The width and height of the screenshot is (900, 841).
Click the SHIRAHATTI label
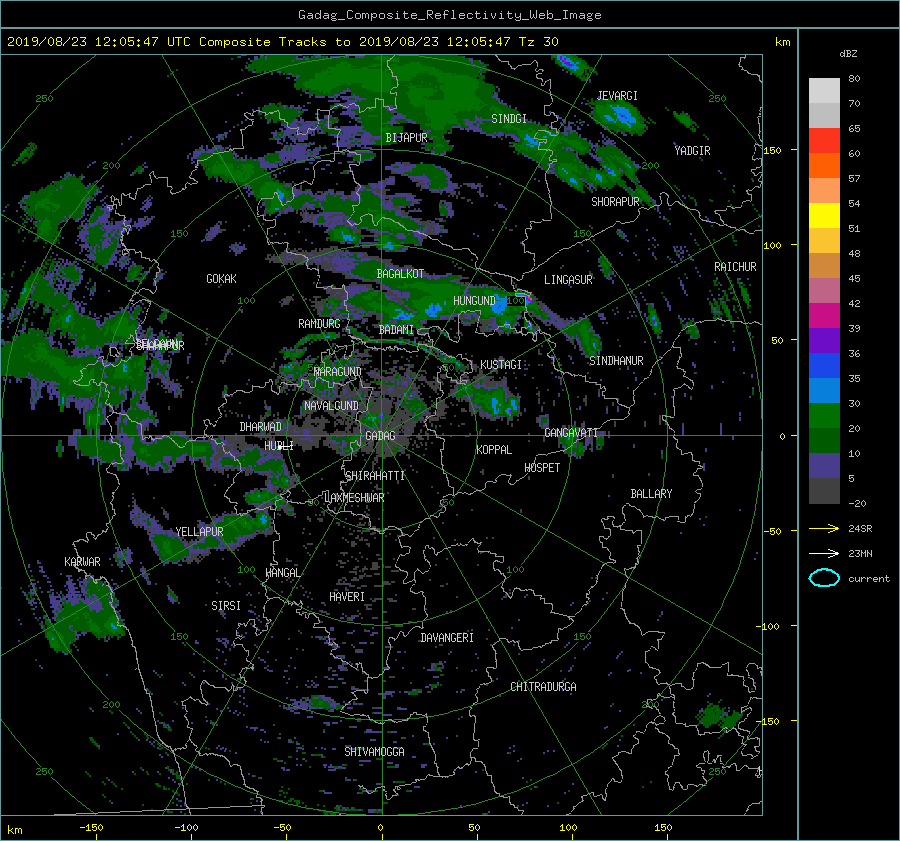pyautogui.click(x=375, y=476)
